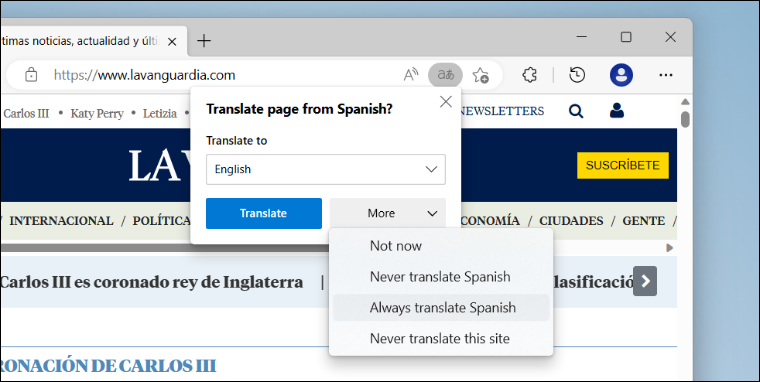The image size is (760, 382).
Task: Select Never translate Spanish option
Action: click(441, 277)
